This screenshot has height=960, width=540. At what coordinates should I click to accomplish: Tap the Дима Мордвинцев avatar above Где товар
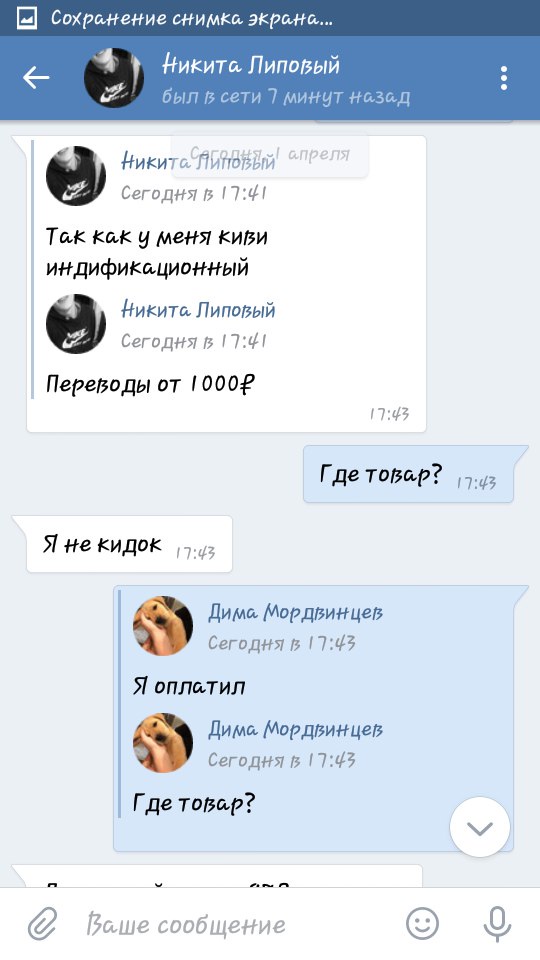click(163, 743)
